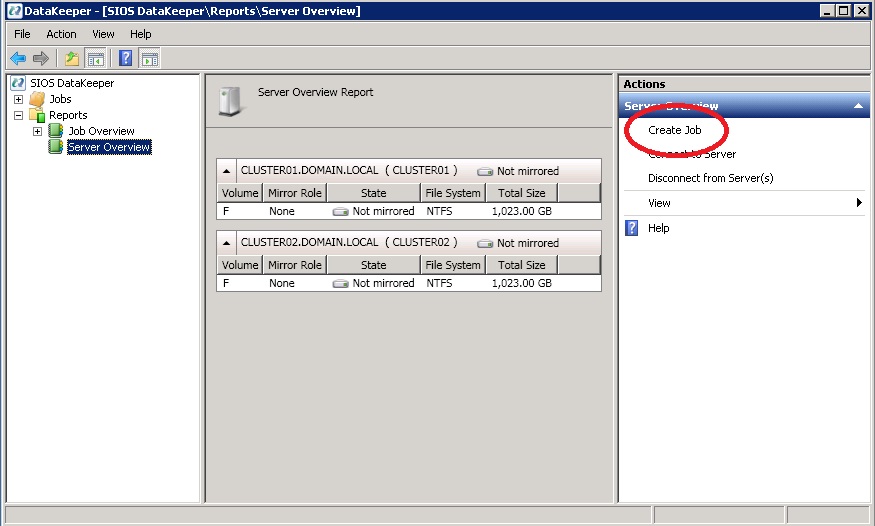Open the Help toolbar question mark icon
The width and height of the screenshot is (875, 526).
(x=126, y=58)
